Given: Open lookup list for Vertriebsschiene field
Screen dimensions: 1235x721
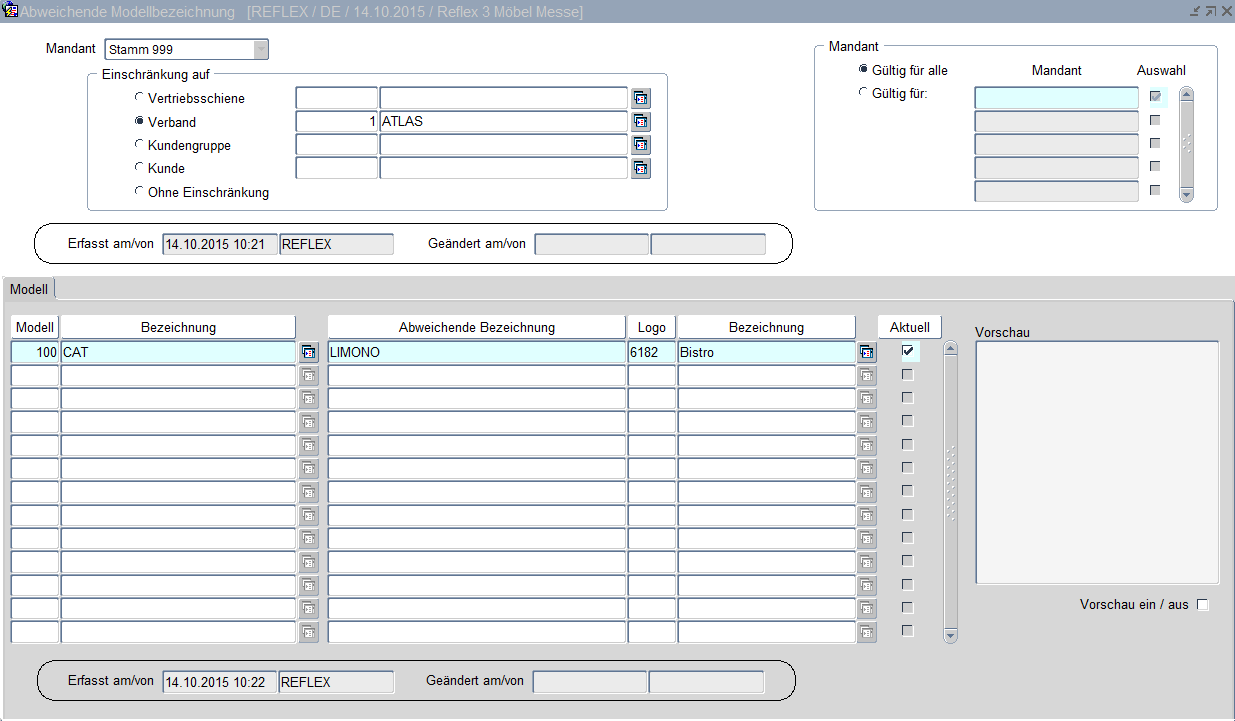Looking at the screenshot, I should [x=641, y=98].
